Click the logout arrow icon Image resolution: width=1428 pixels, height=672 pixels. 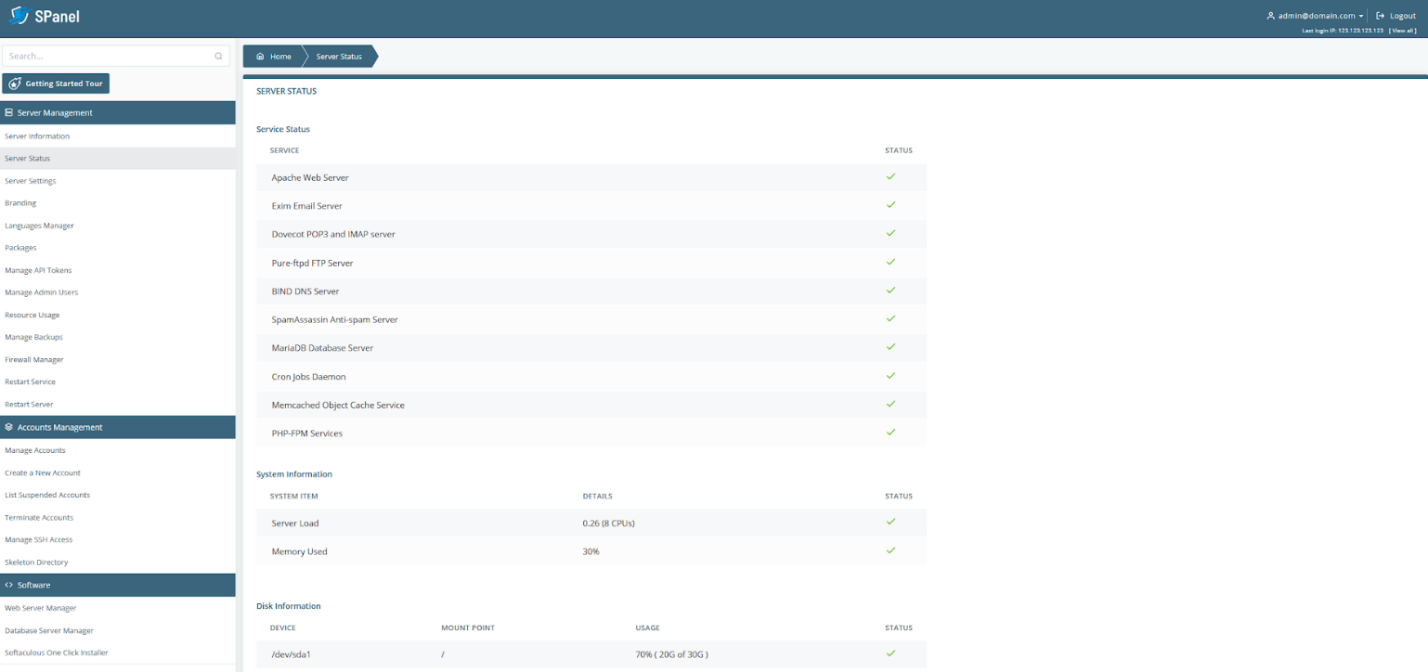tap(1378, 15)
